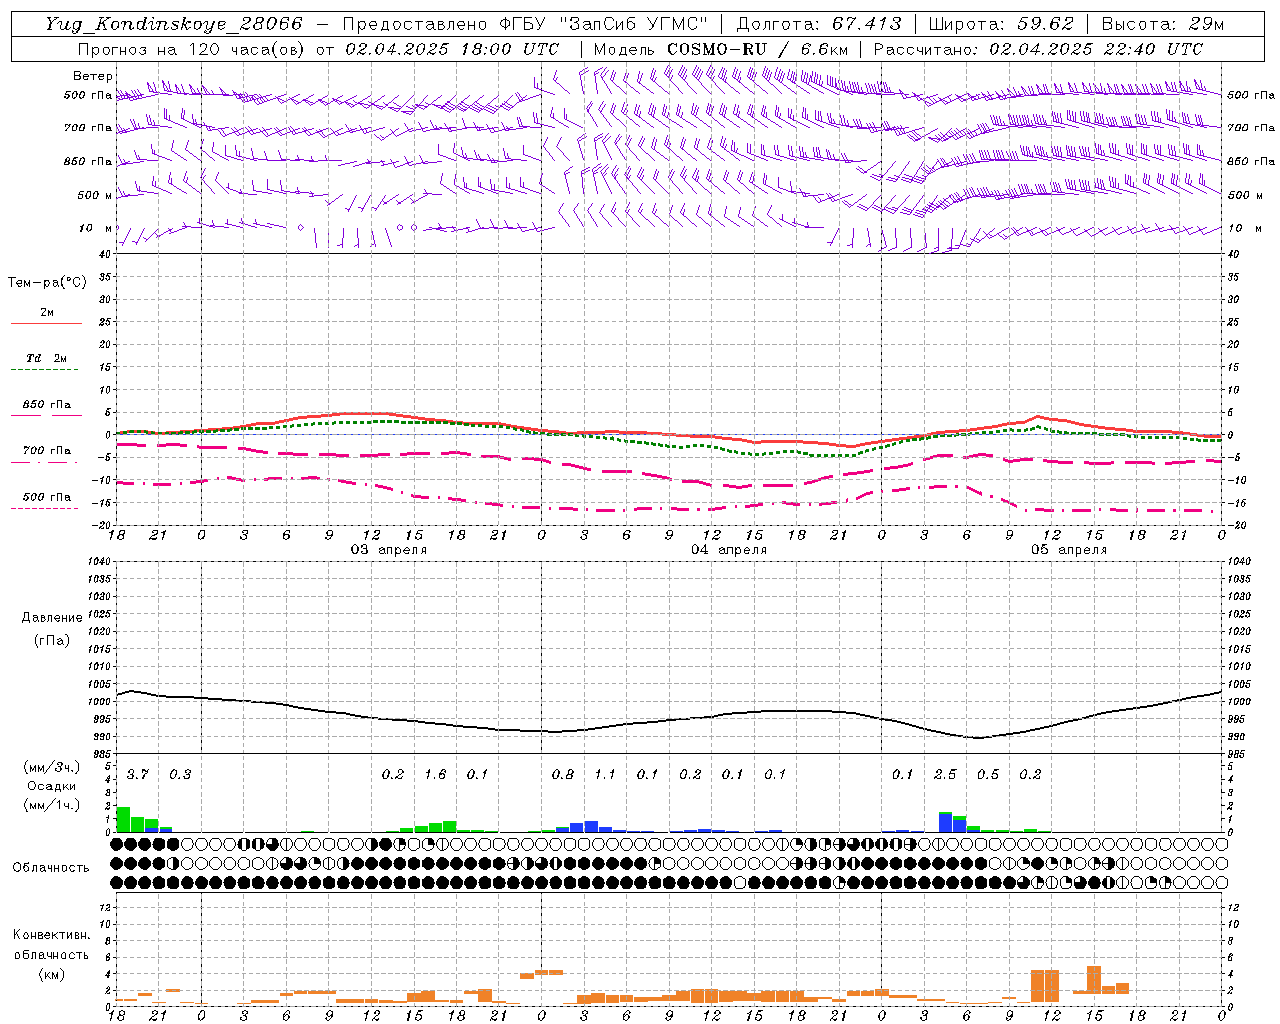This screenshot has width=1280, height=1024.
Task: Select the latitude value 59.62
Action: pos(1046,24)
